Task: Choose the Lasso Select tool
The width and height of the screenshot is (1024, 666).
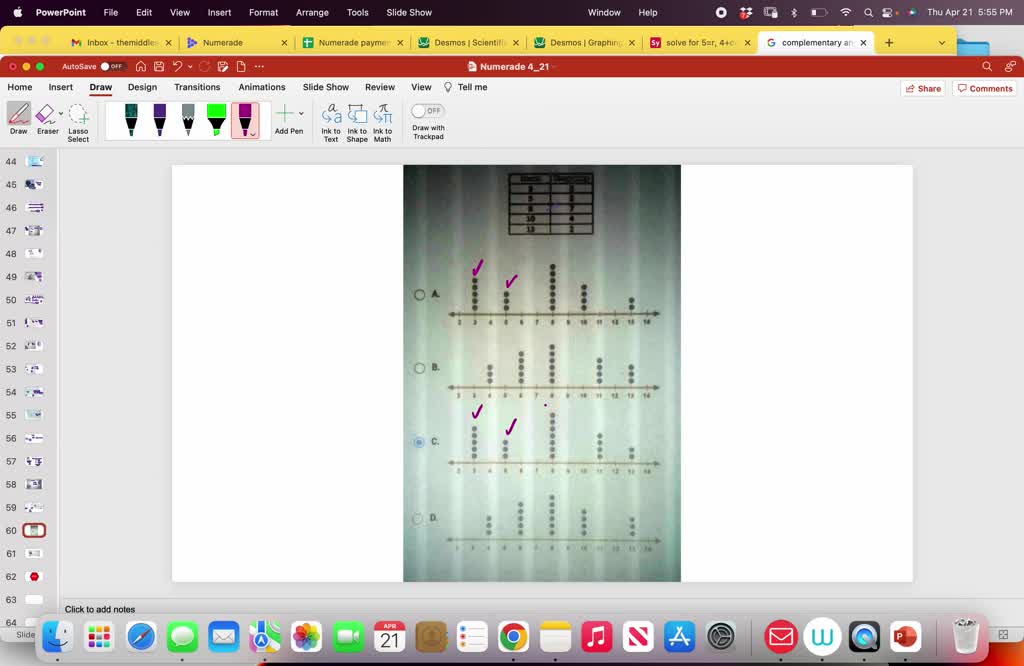Action: 78,123
